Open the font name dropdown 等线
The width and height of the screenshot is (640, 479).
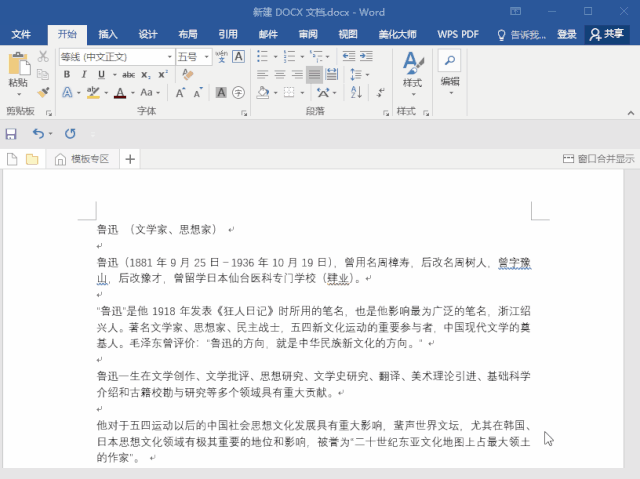coord(169,57)
